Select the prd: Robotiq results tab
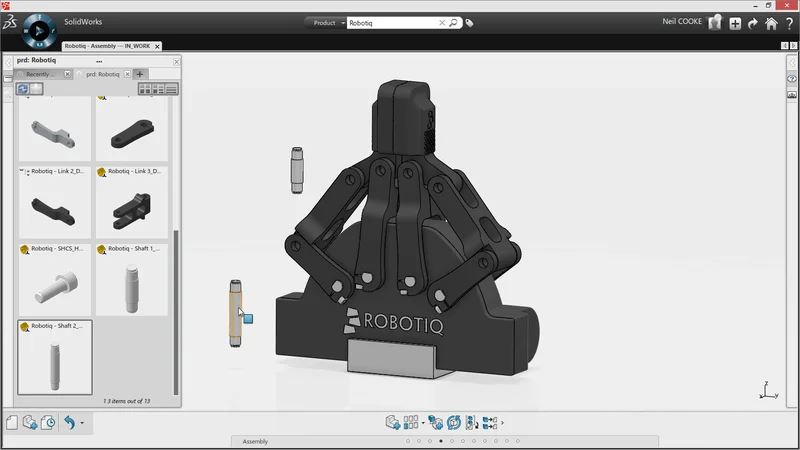800x450 pixels. 102,74
